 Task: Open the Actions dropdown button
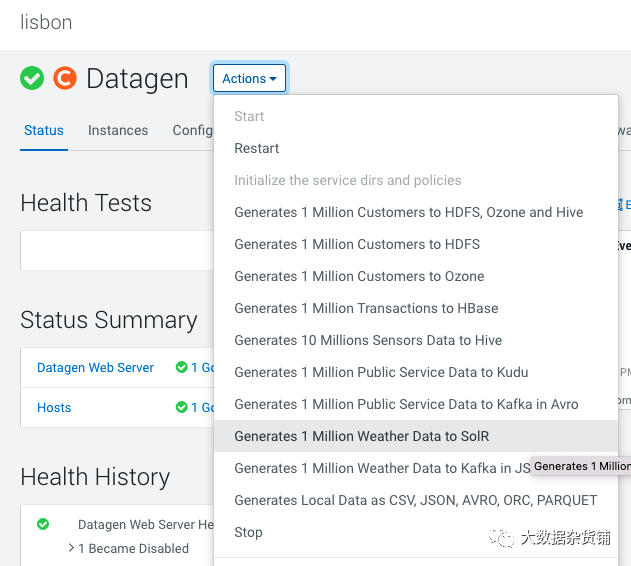(249, 79)
